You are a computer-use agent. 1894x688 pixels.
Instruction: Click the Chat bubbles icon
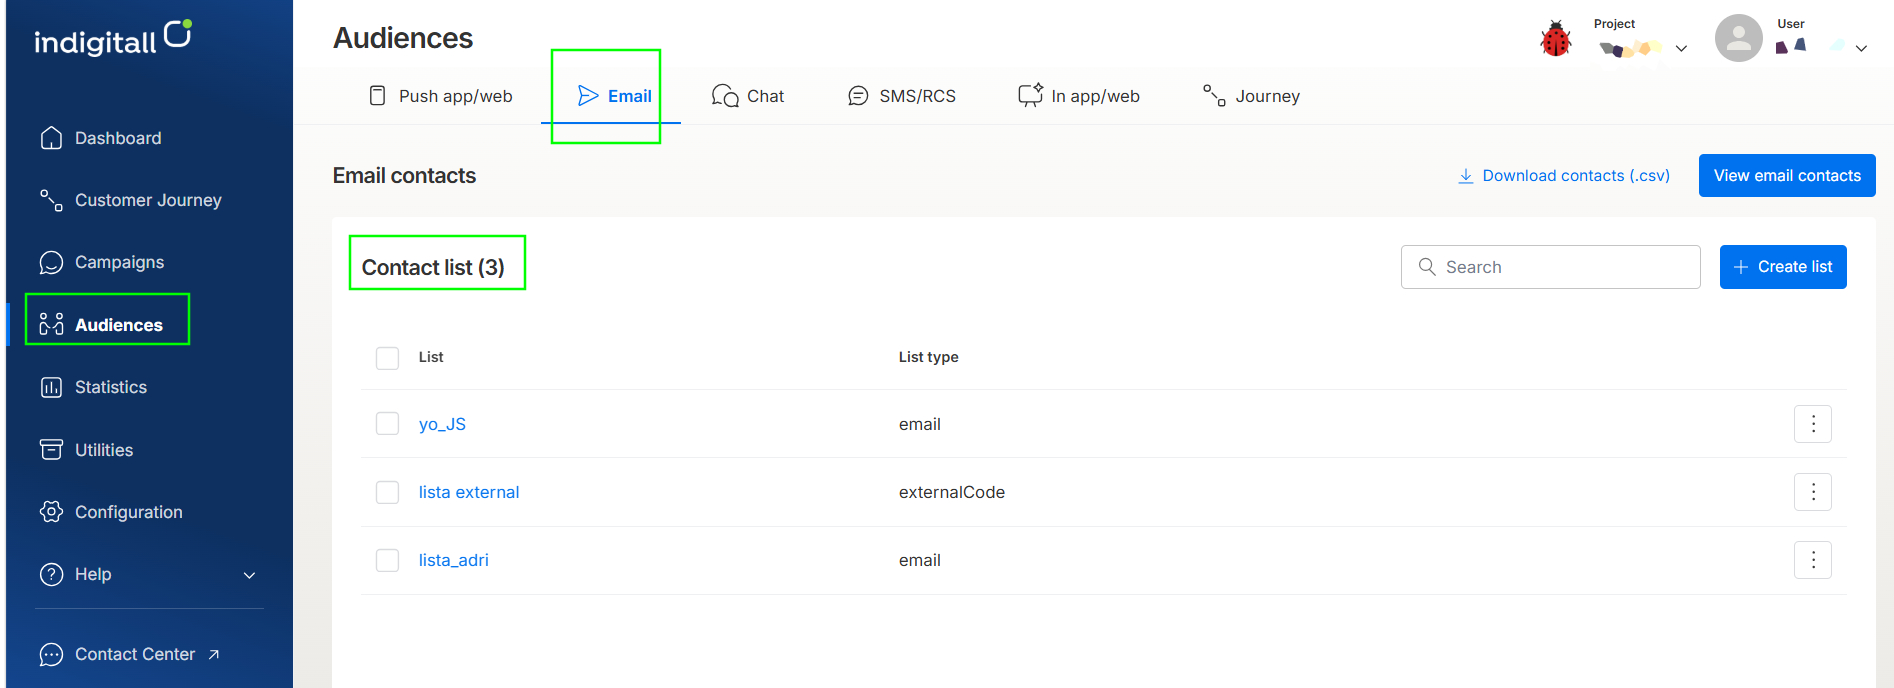point(725,96)
